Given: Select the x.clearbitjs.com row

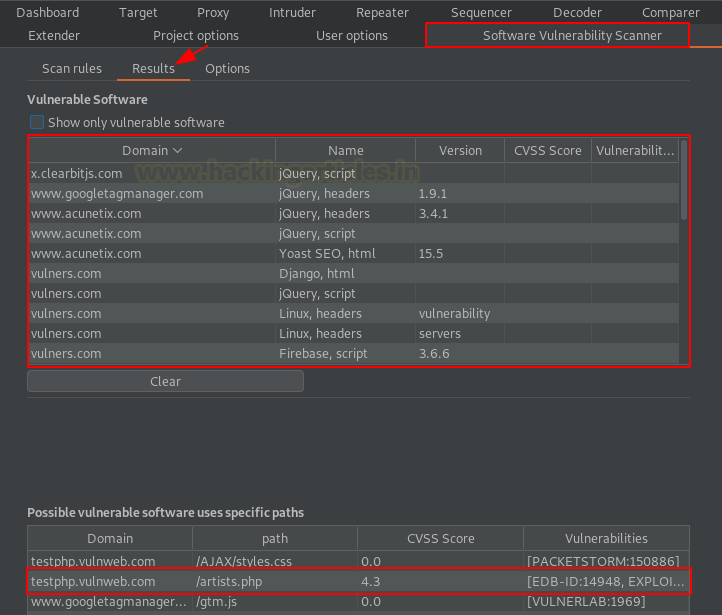Looking at the screenshot, I should [354, 174].
